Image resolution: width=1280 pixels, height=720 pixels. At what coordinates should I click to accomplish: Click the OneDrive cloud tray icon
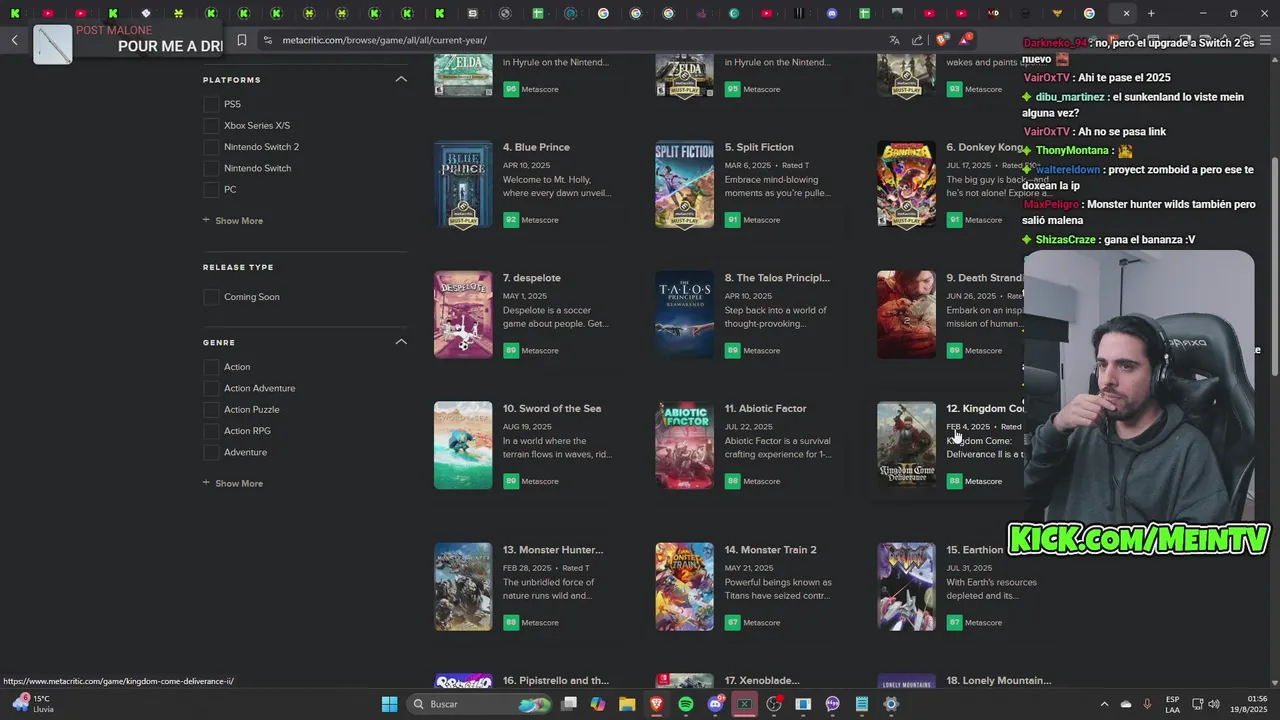click(1126, 704)
